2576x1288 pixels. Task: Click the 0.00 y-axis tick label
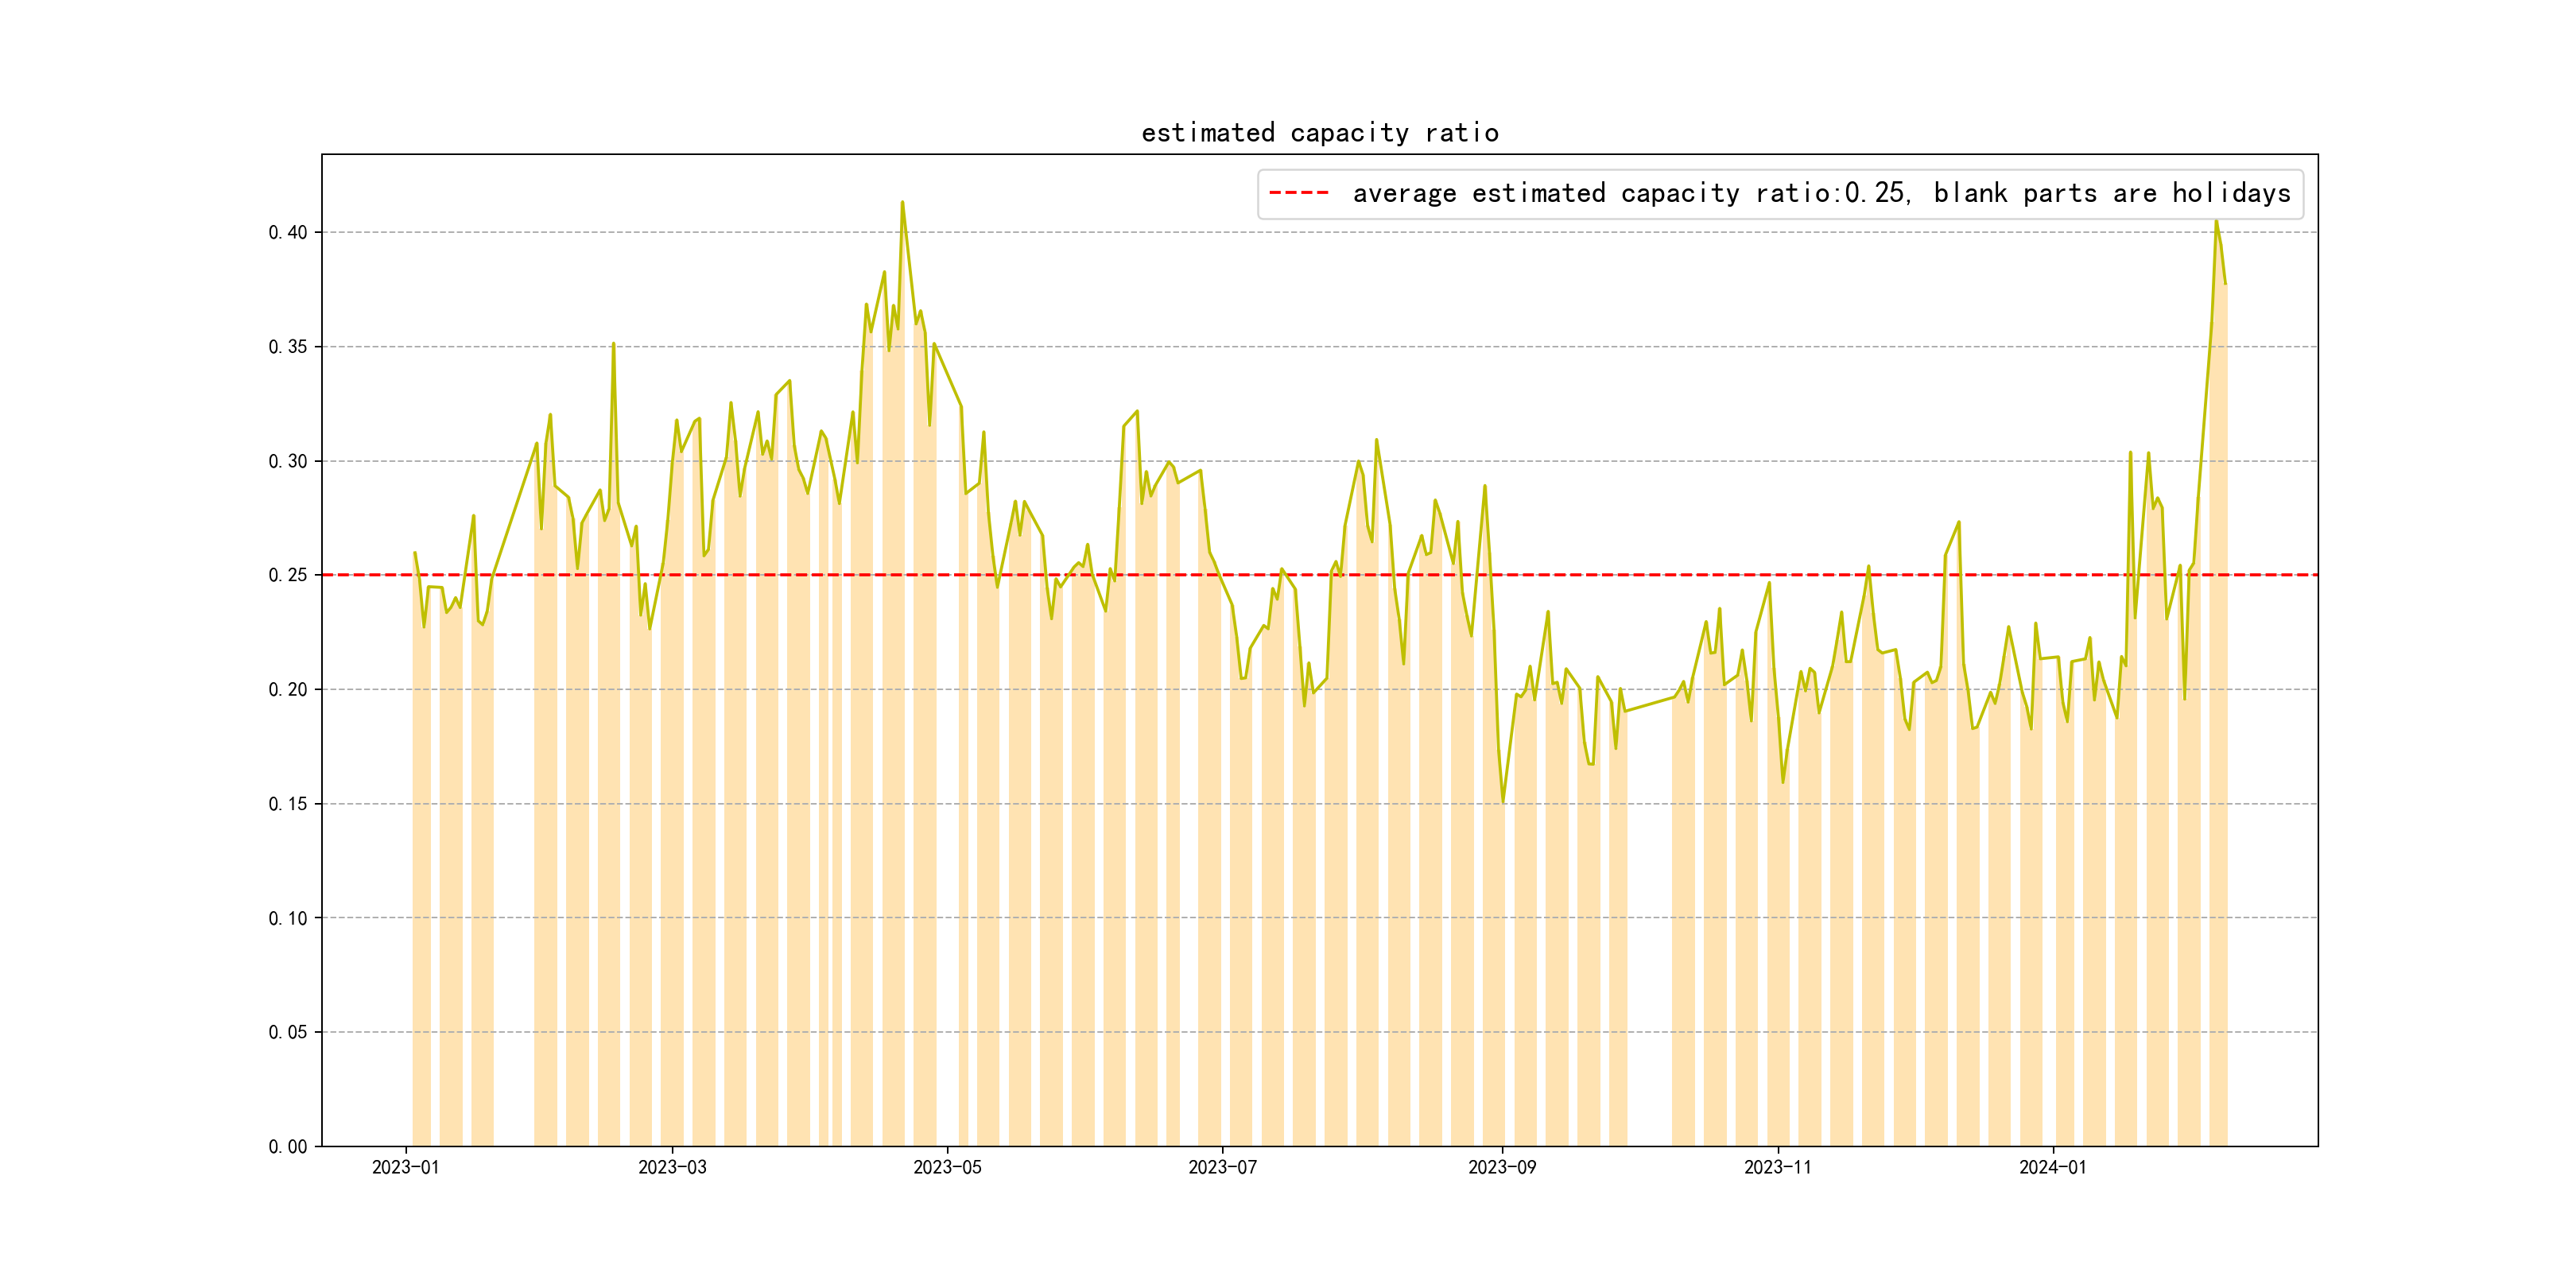coord(288,1147)
